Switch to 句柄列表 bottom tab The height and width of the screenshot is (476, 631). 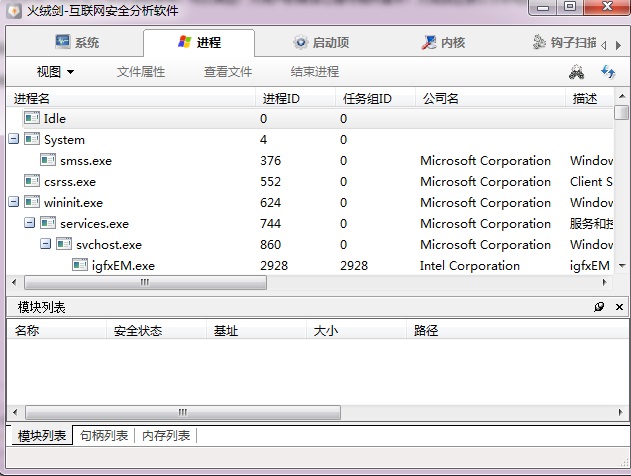tap(104, 436)
